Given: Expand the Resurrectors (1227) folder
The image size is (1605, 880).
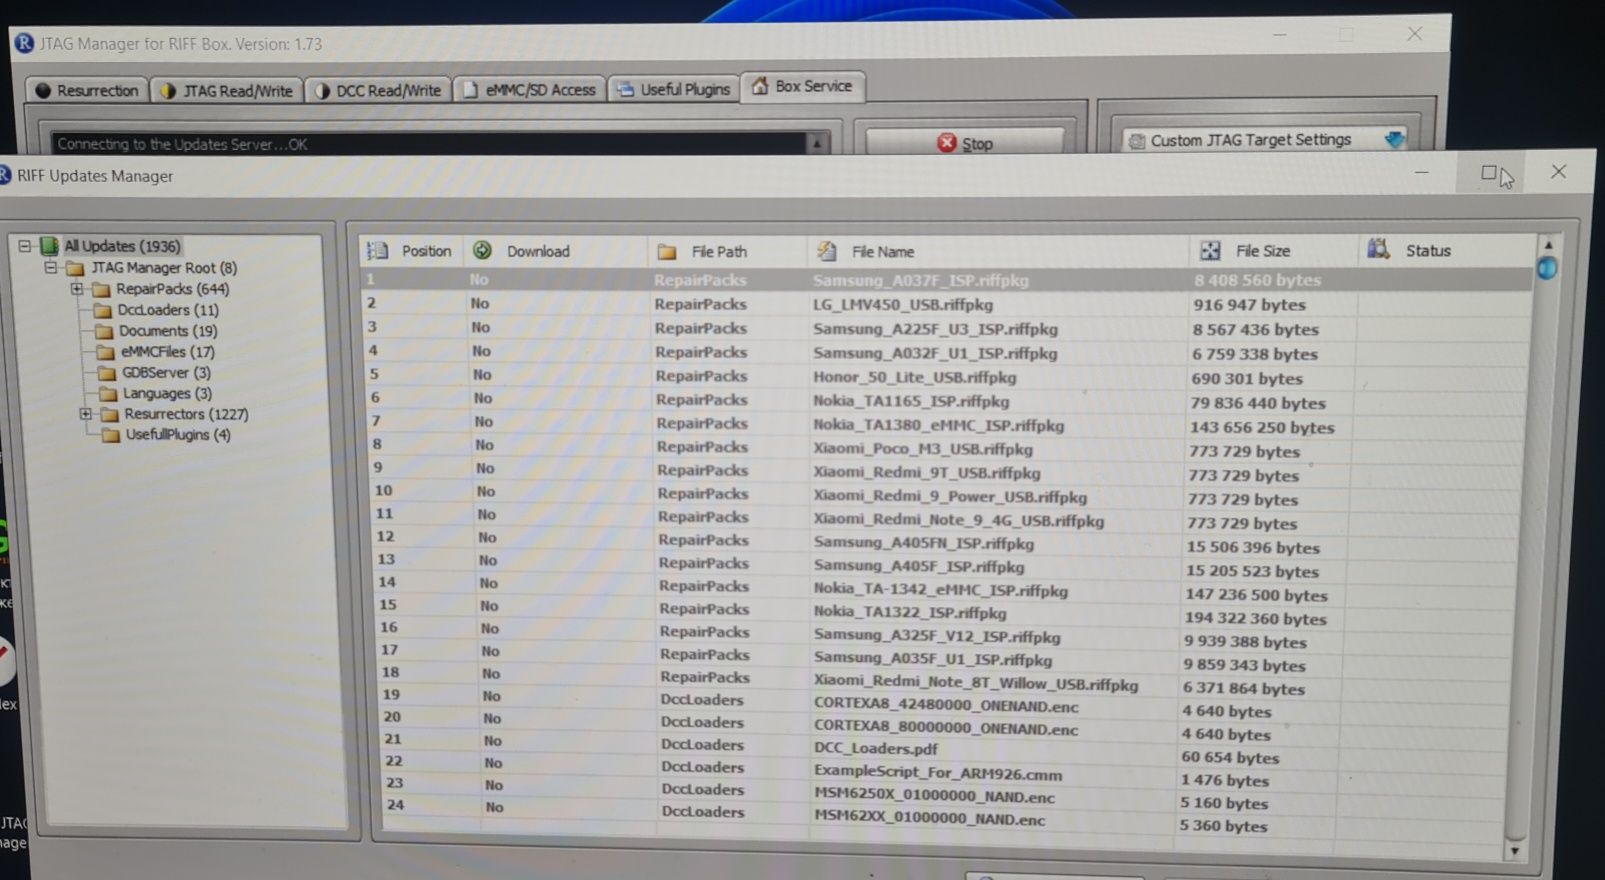Looking at the screenshot, I should pos(86,414).
